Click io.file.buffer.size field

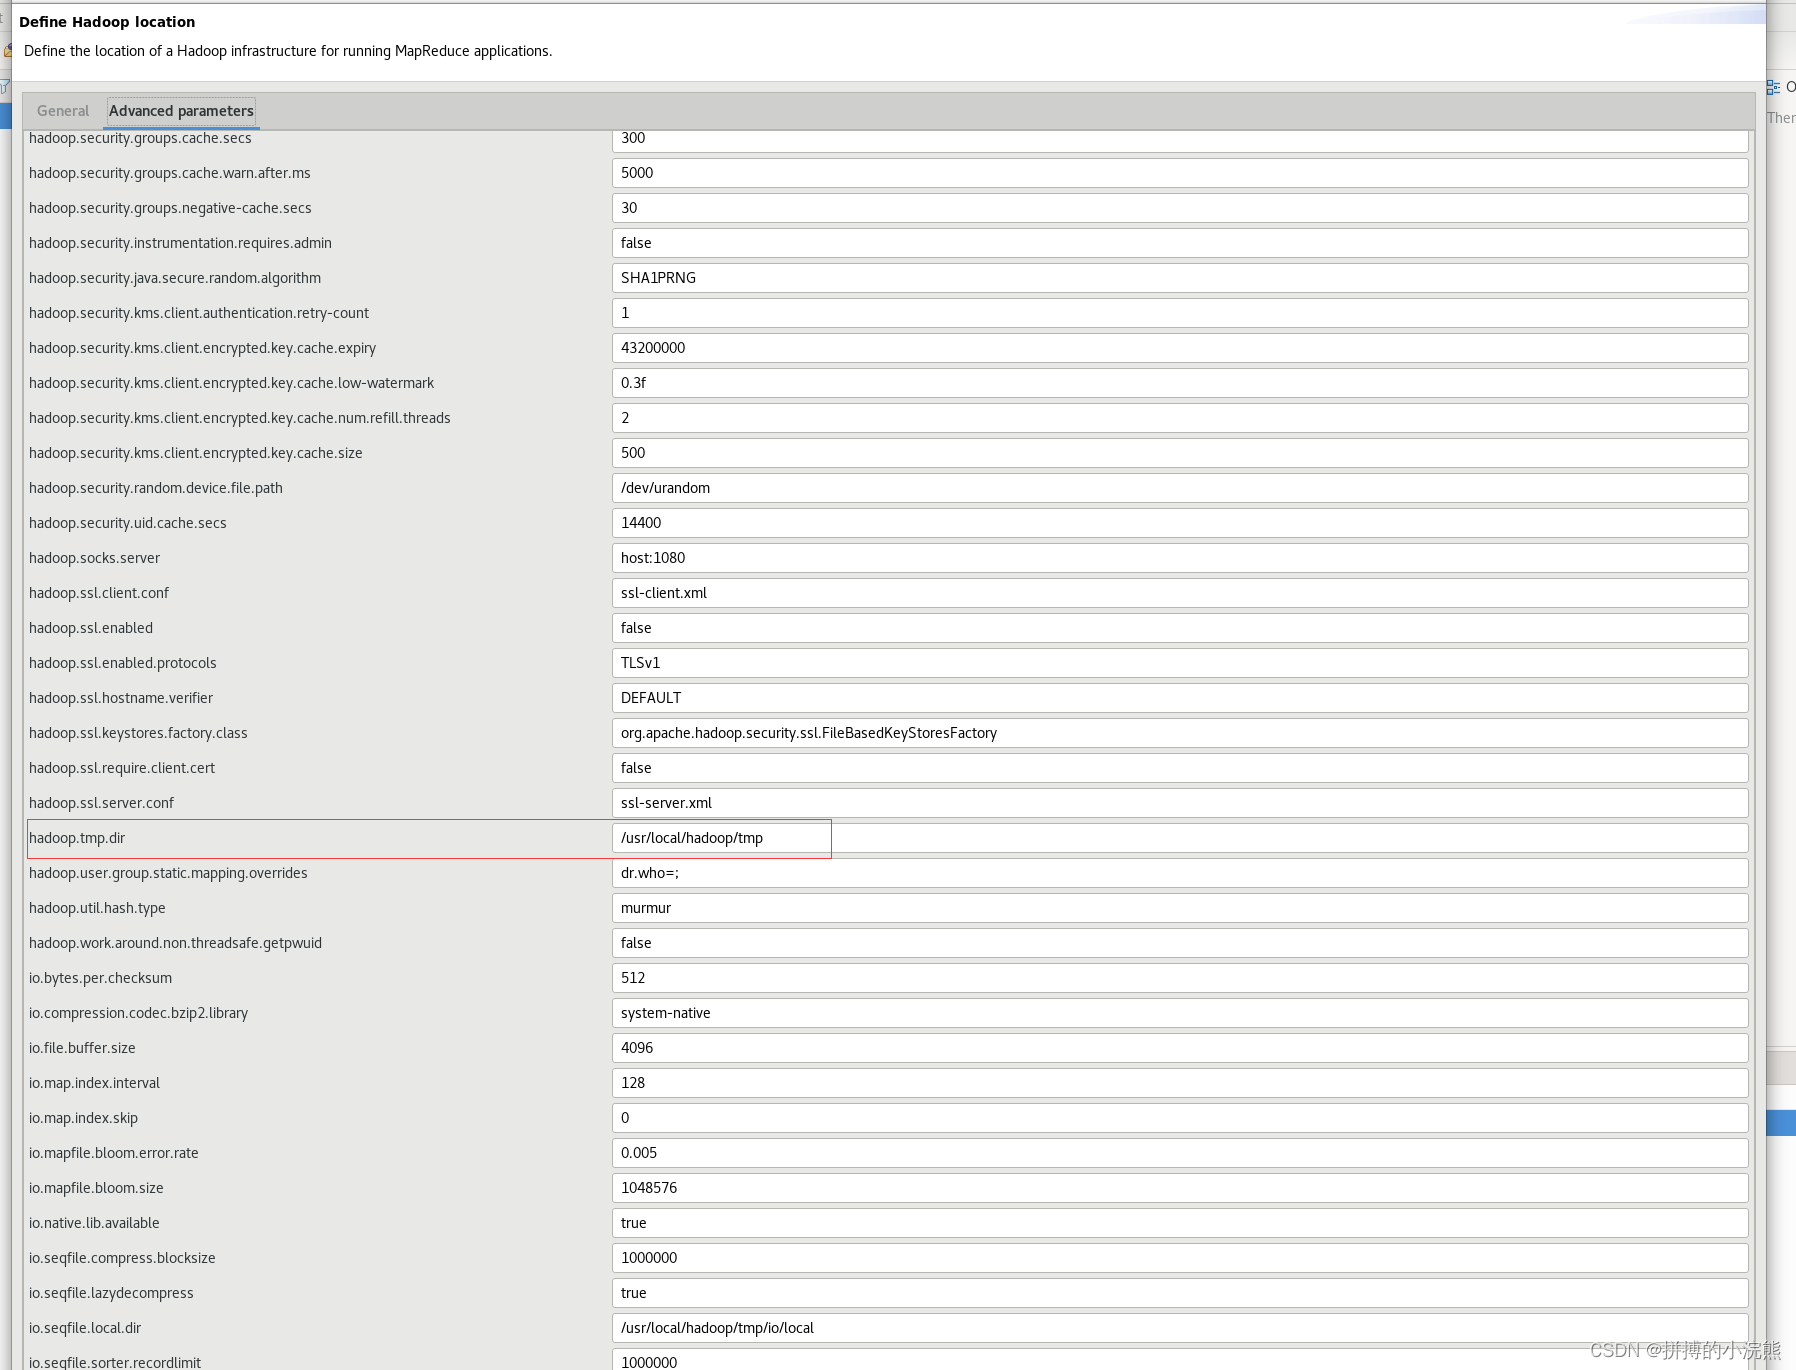pos(1180,1048)
